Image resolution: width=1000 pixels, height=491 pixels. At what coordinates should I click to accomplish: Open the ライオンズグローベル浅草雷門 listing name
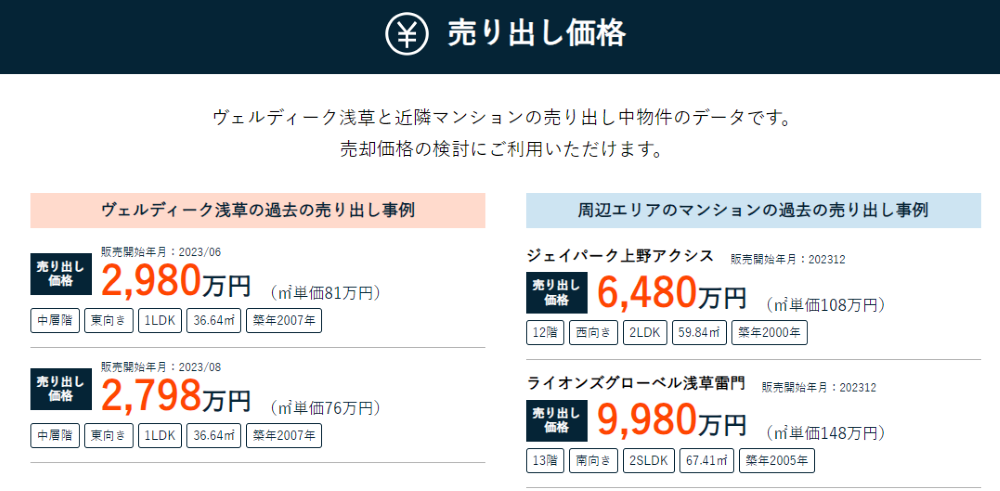click(636, 384)
